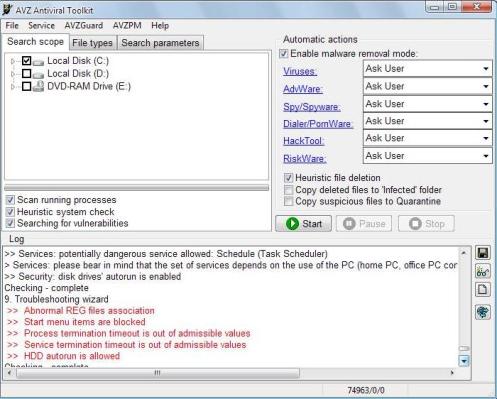Click the HackTool link
The image size is (497, 399).
304,141
